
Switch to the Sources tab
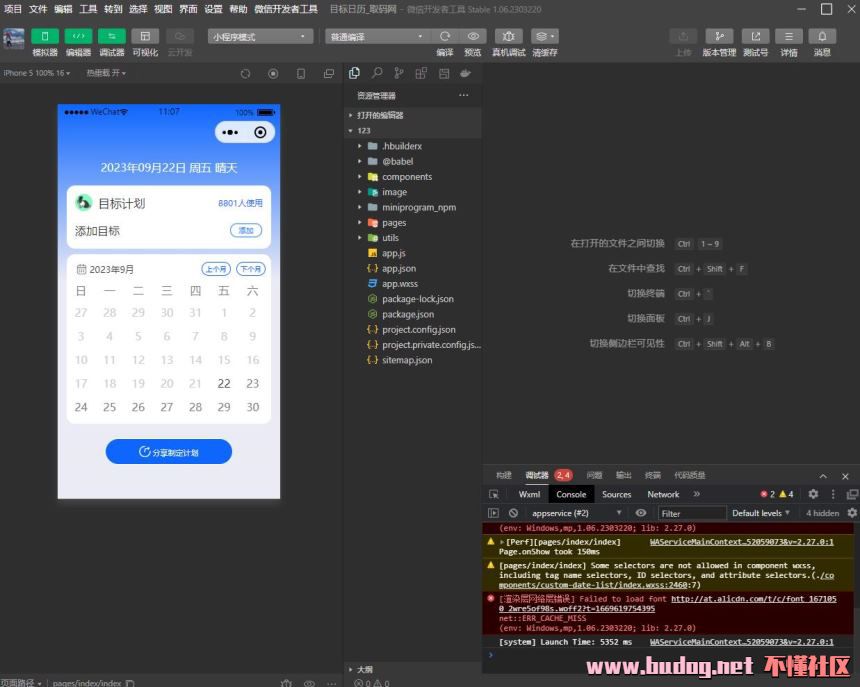pyautogui.click(x=616, y=495)
